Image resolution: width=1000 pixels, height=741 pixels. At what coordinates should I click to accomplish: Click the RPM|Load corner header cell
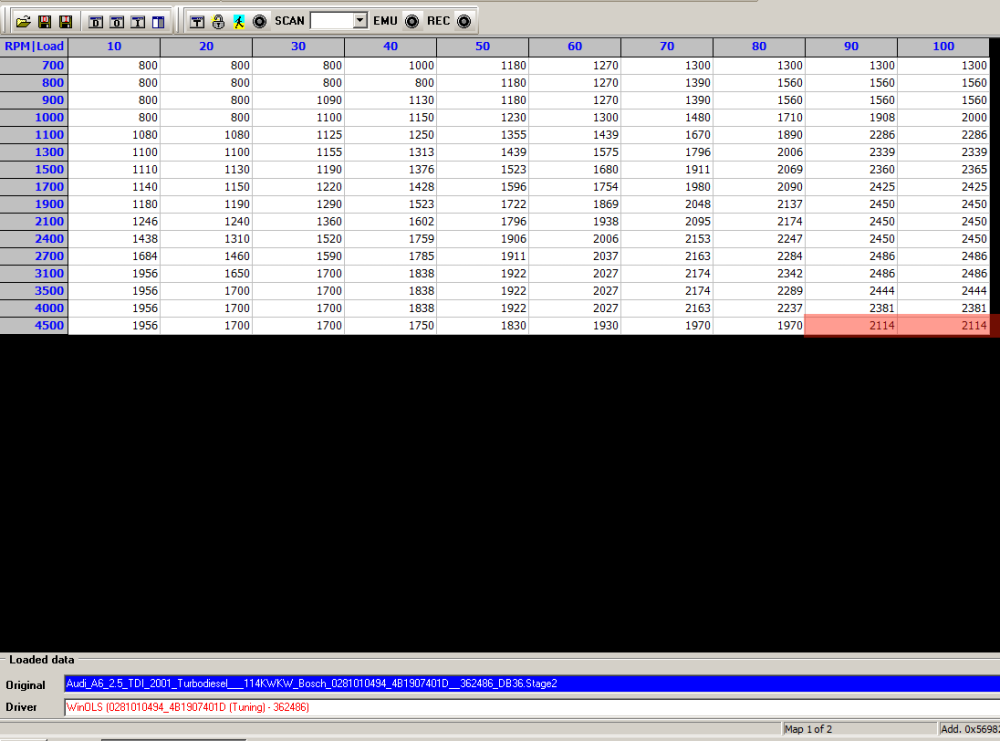34,47
